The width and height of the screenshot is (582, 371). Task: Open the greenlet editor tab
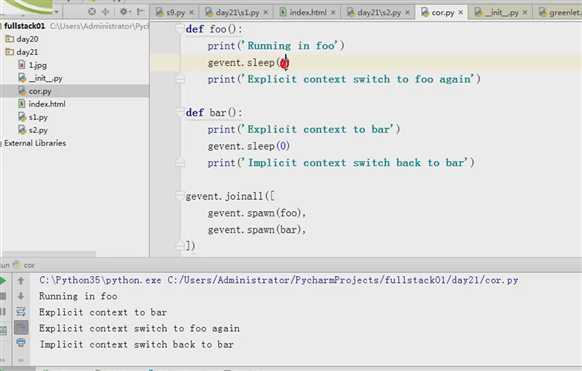pyautogui.click(x=560, y=13)
